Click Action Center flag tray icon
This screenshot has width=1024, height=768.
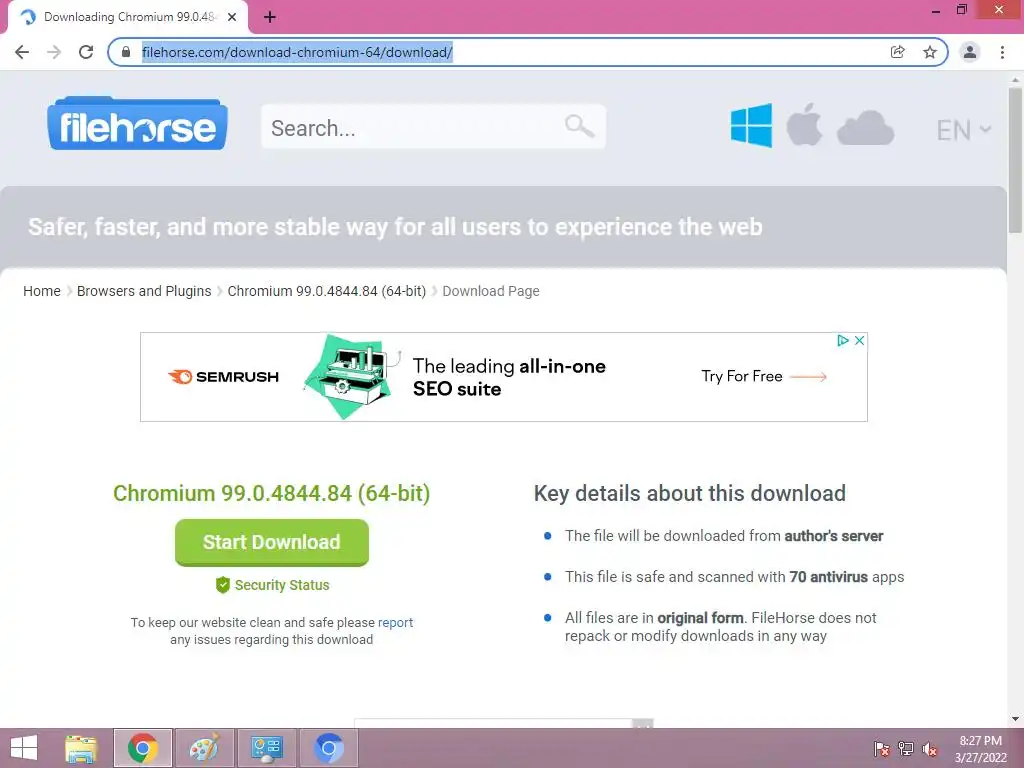pos(882,749)
